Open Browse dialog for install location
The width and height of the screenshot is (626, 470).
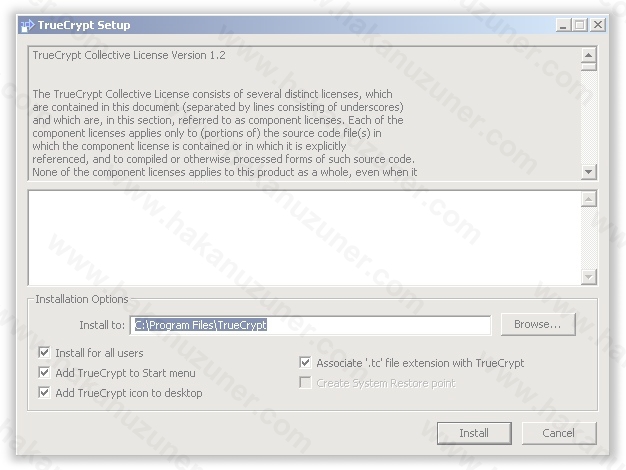[x=544, y=325]
